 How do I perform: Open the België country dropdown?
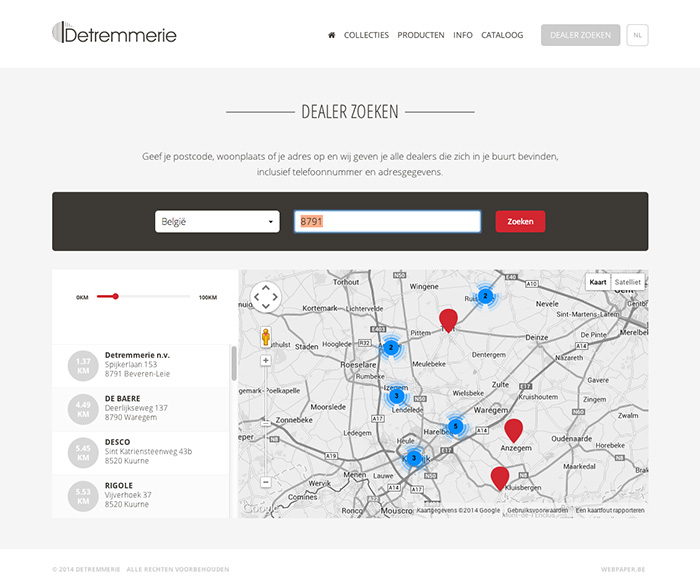tap(217, 221)
